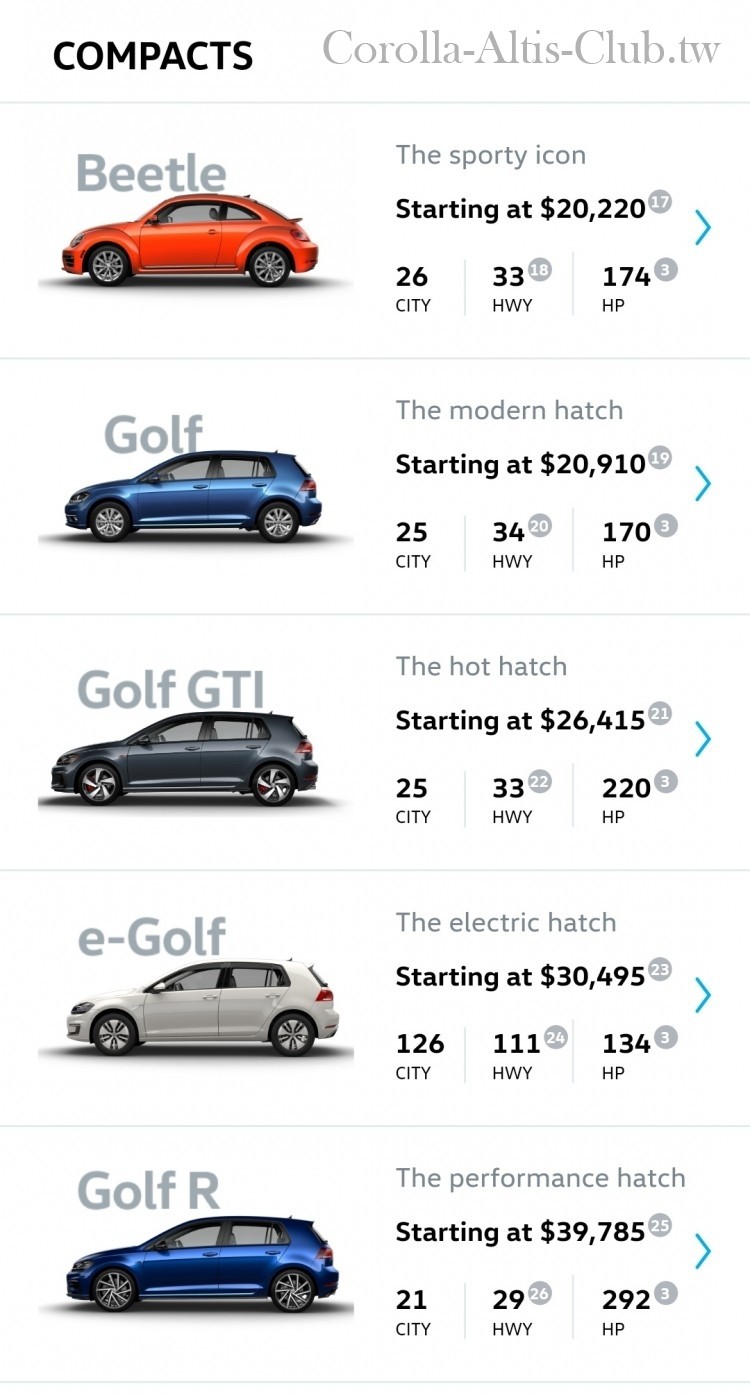Viewport: 750px width, 1396px height.
Task: Expand Golf R details with right chevron
Action: 703,1251
